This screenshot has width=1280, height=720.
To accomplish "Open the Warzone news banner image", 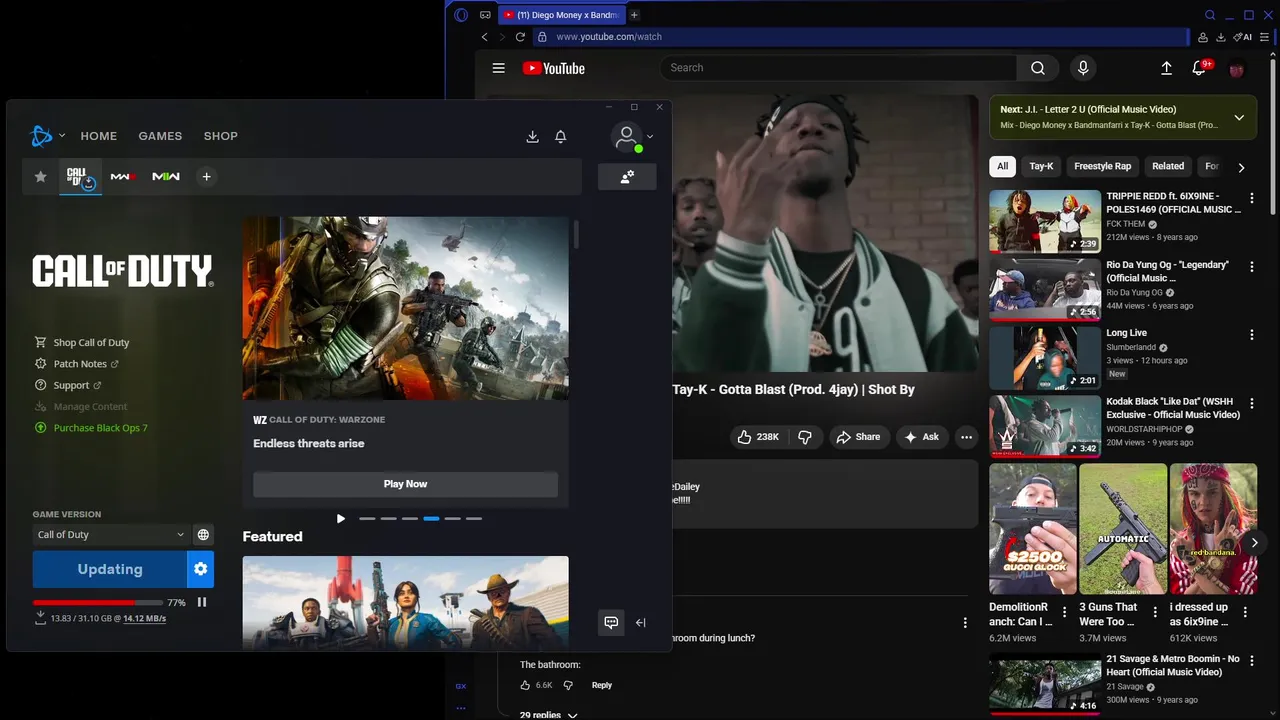I will (x=405, y=308).
